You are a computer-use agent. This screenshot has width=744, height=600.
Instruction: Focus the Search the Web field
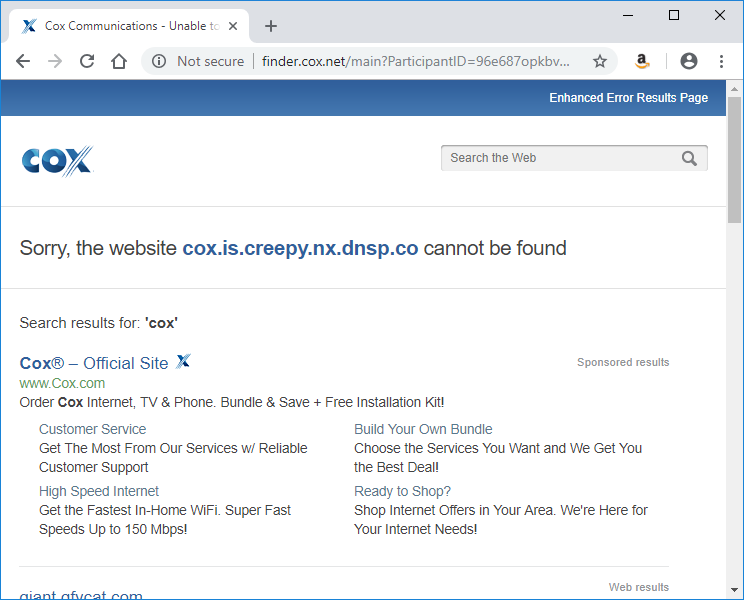click(574, 158)
